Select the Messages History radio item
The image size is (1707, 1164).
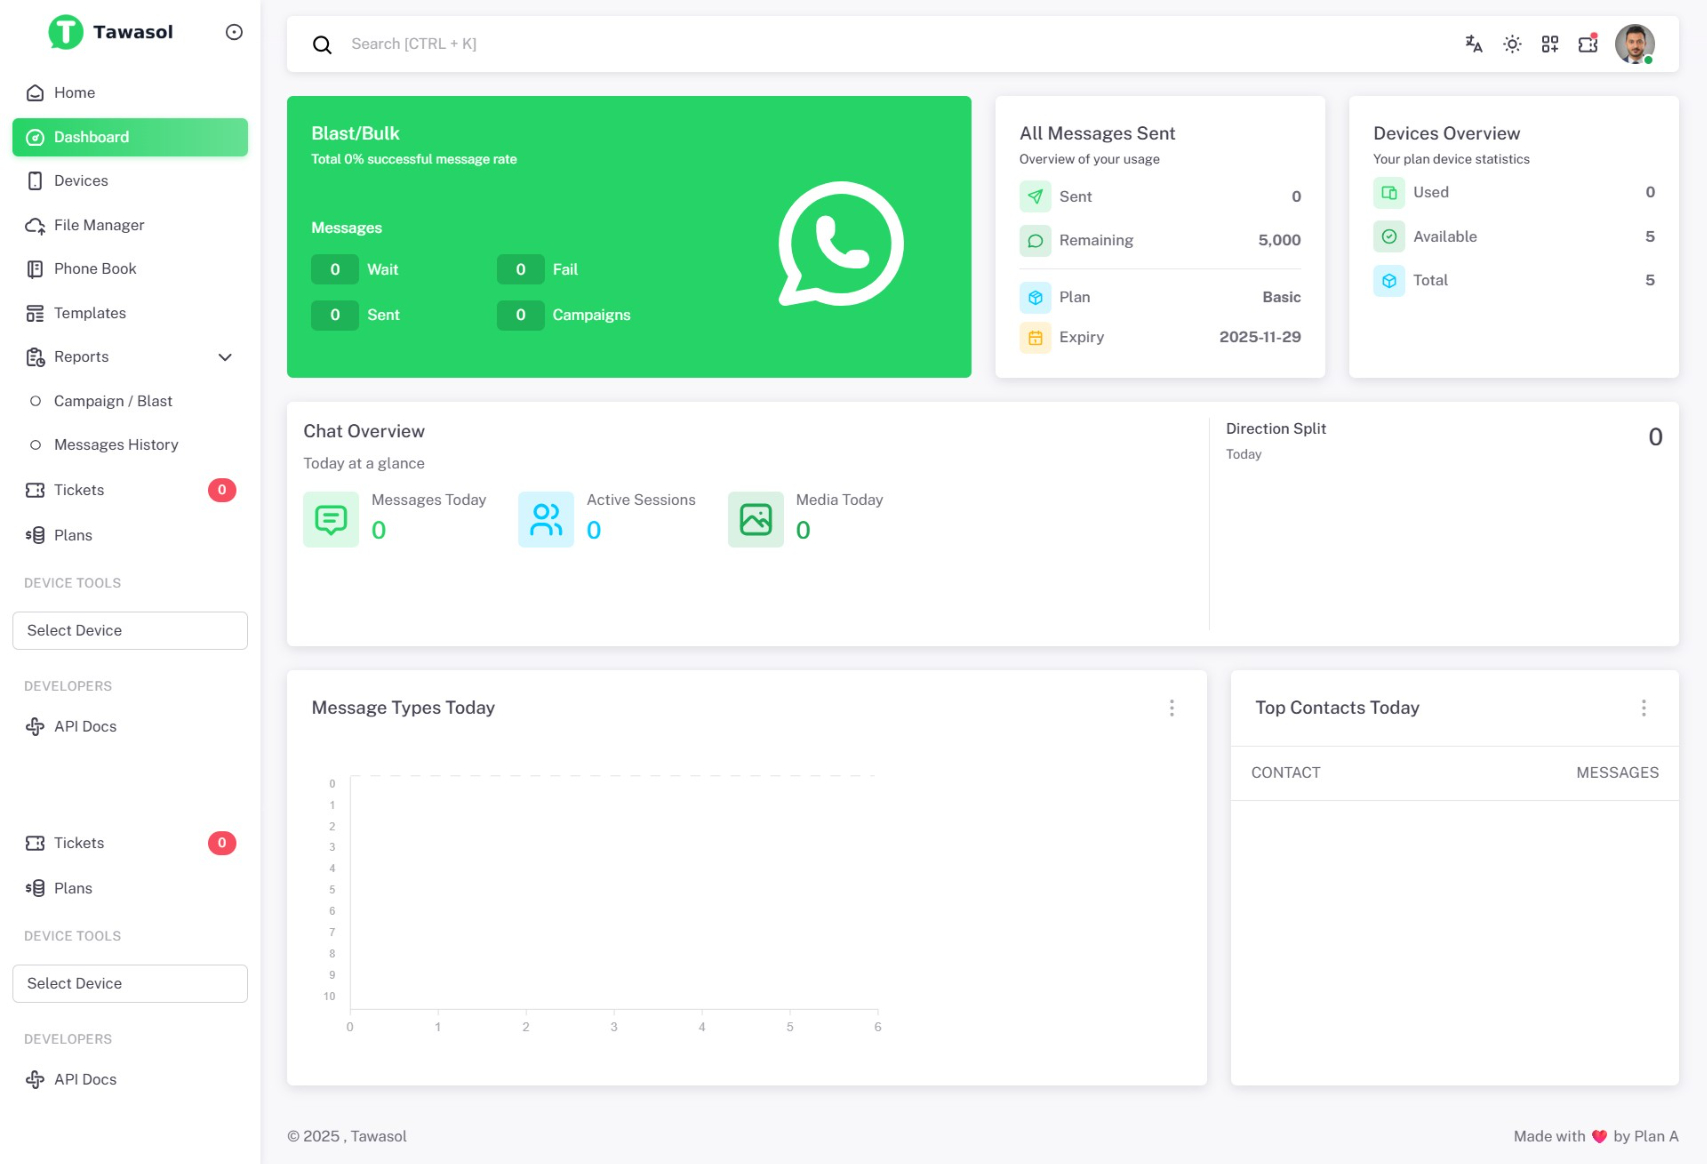coord(36,444)
